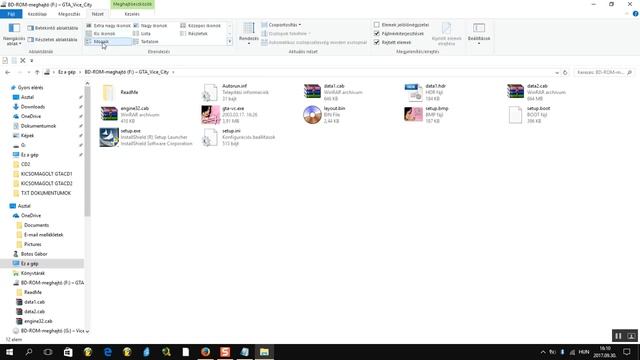Choose Tartalom layout option
The width and height of the screenshot is (640, 360).
click(146, 42)
